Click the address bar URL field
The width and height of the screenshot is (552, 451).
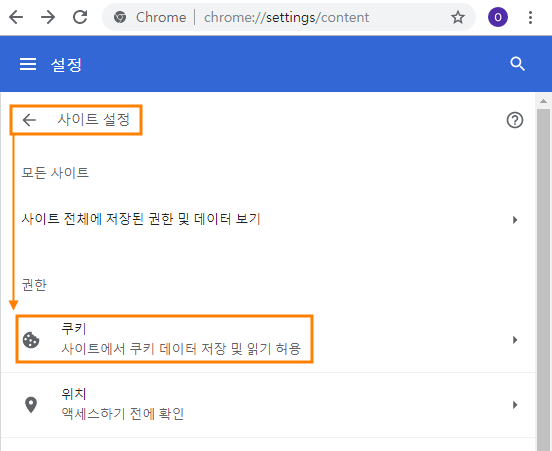(286, 17)
